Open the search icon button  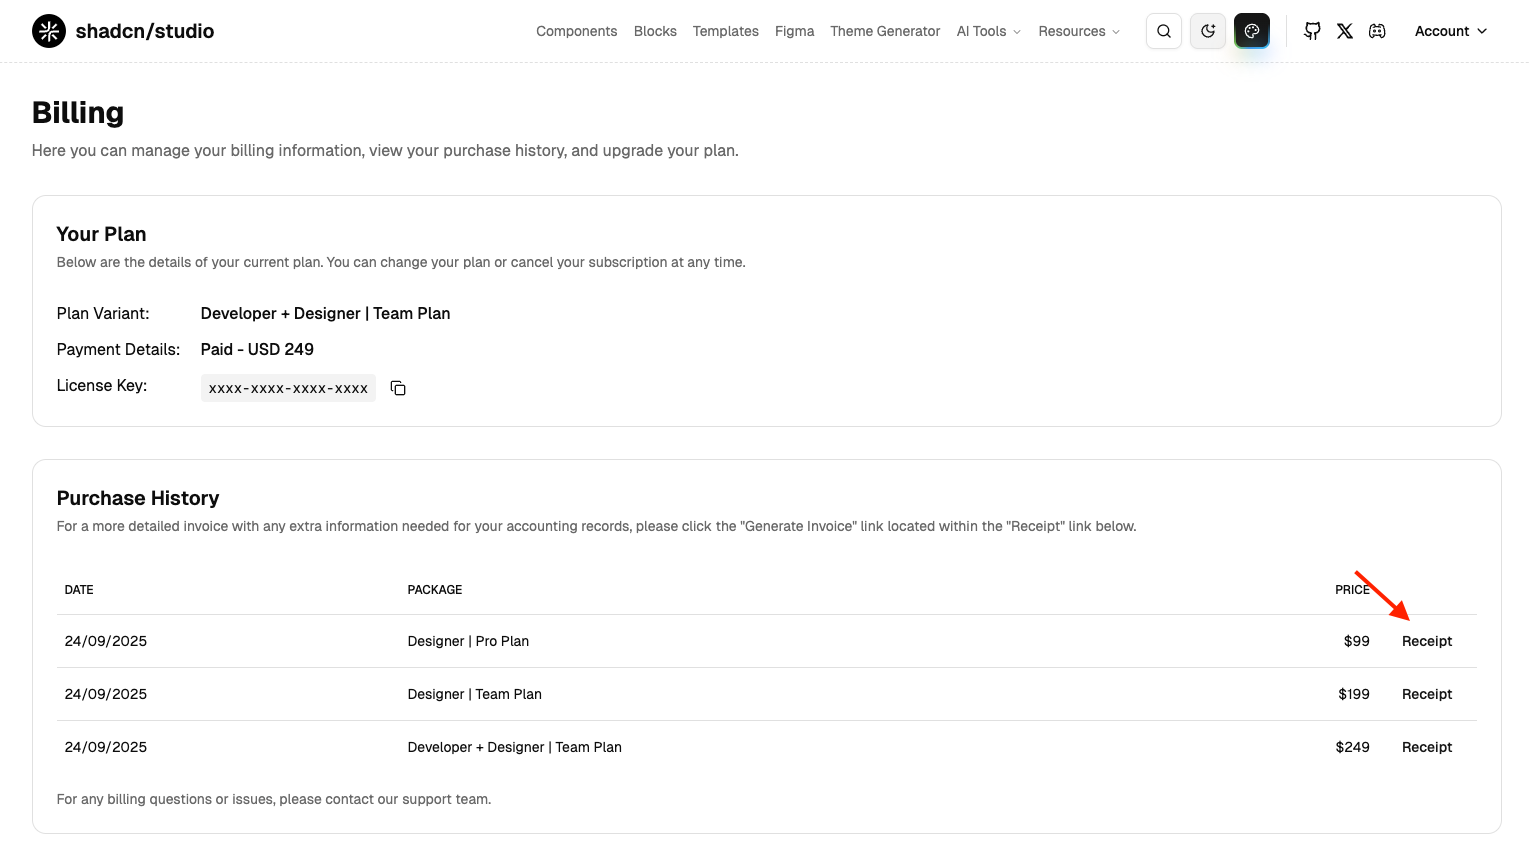(x=1164, y=31)
